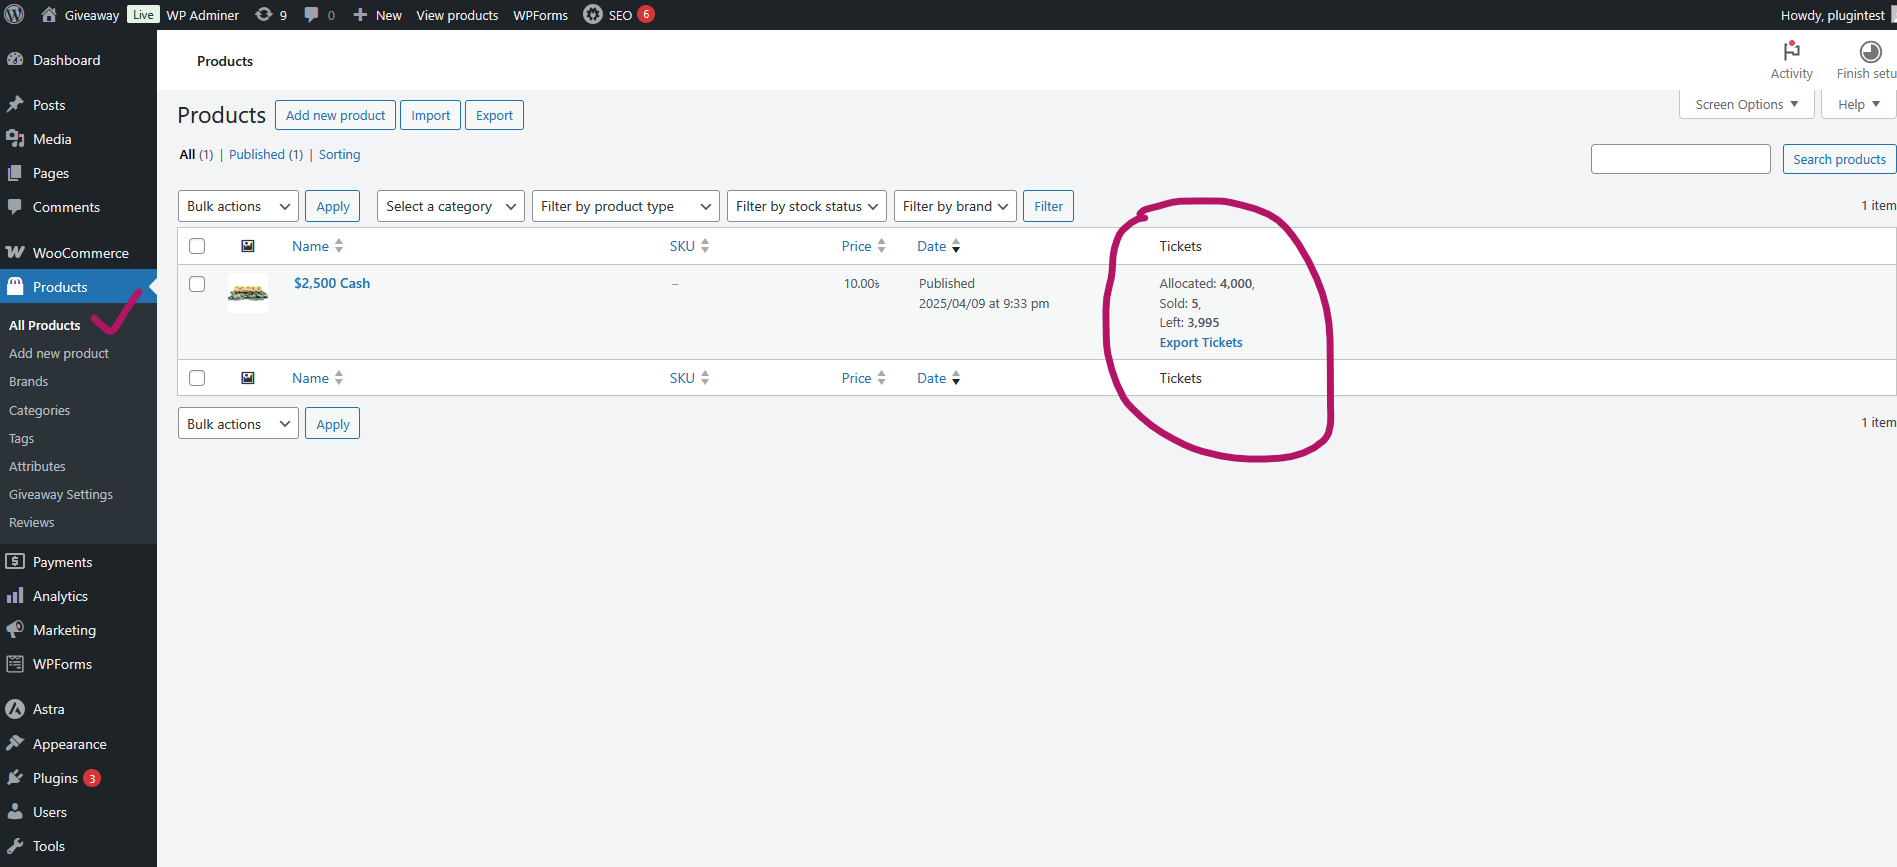Click the Analytics bar chart icon
This screenshot has width=1897, height=867.
click(15, 596)
